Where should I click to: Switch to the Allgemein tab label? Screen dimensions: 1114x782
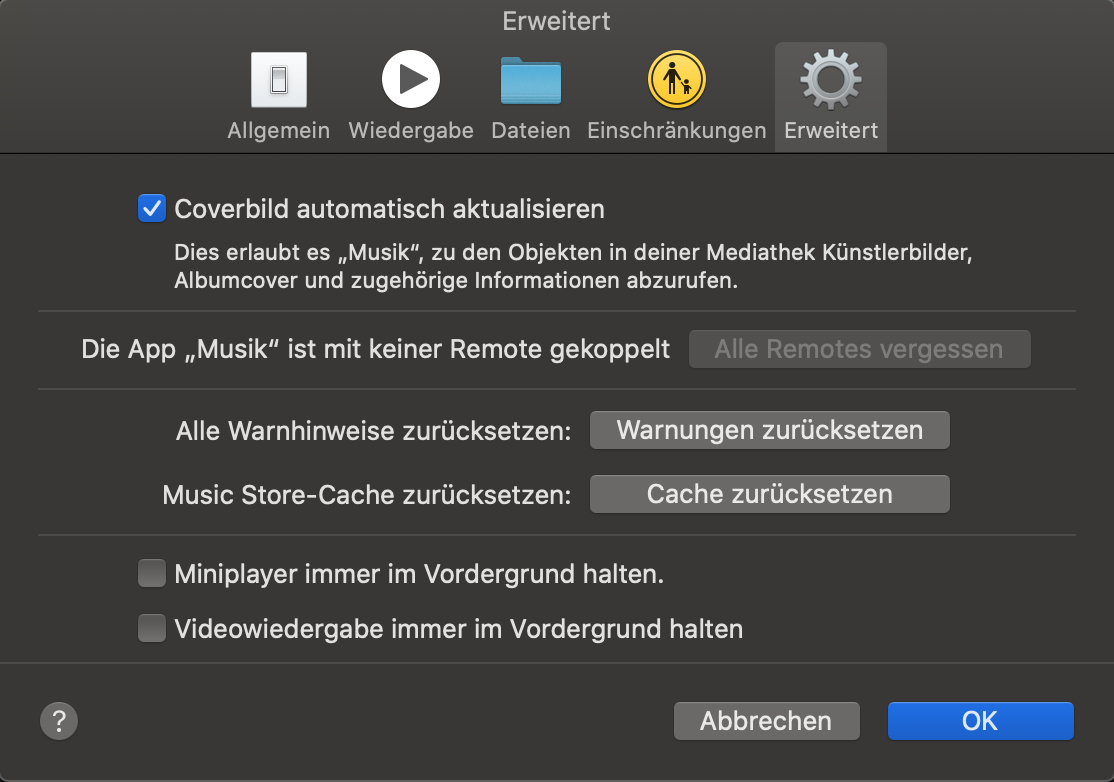click(x=278, y=131)
